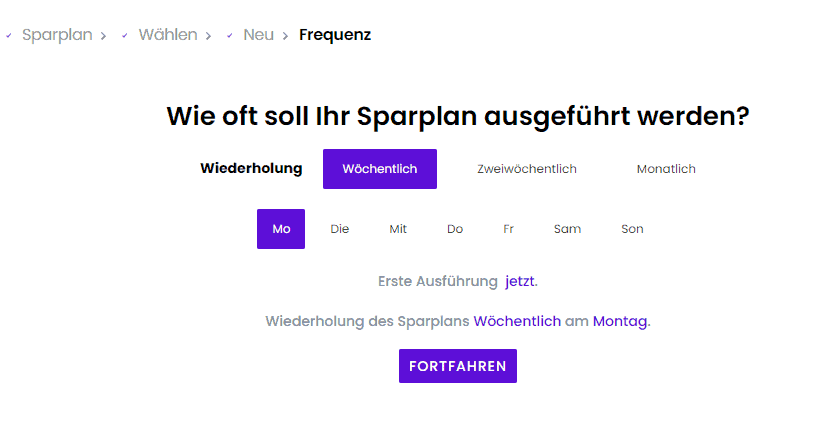Select Mo as execution day
Screen dimensions: 815x431
[x=281, y=229]
